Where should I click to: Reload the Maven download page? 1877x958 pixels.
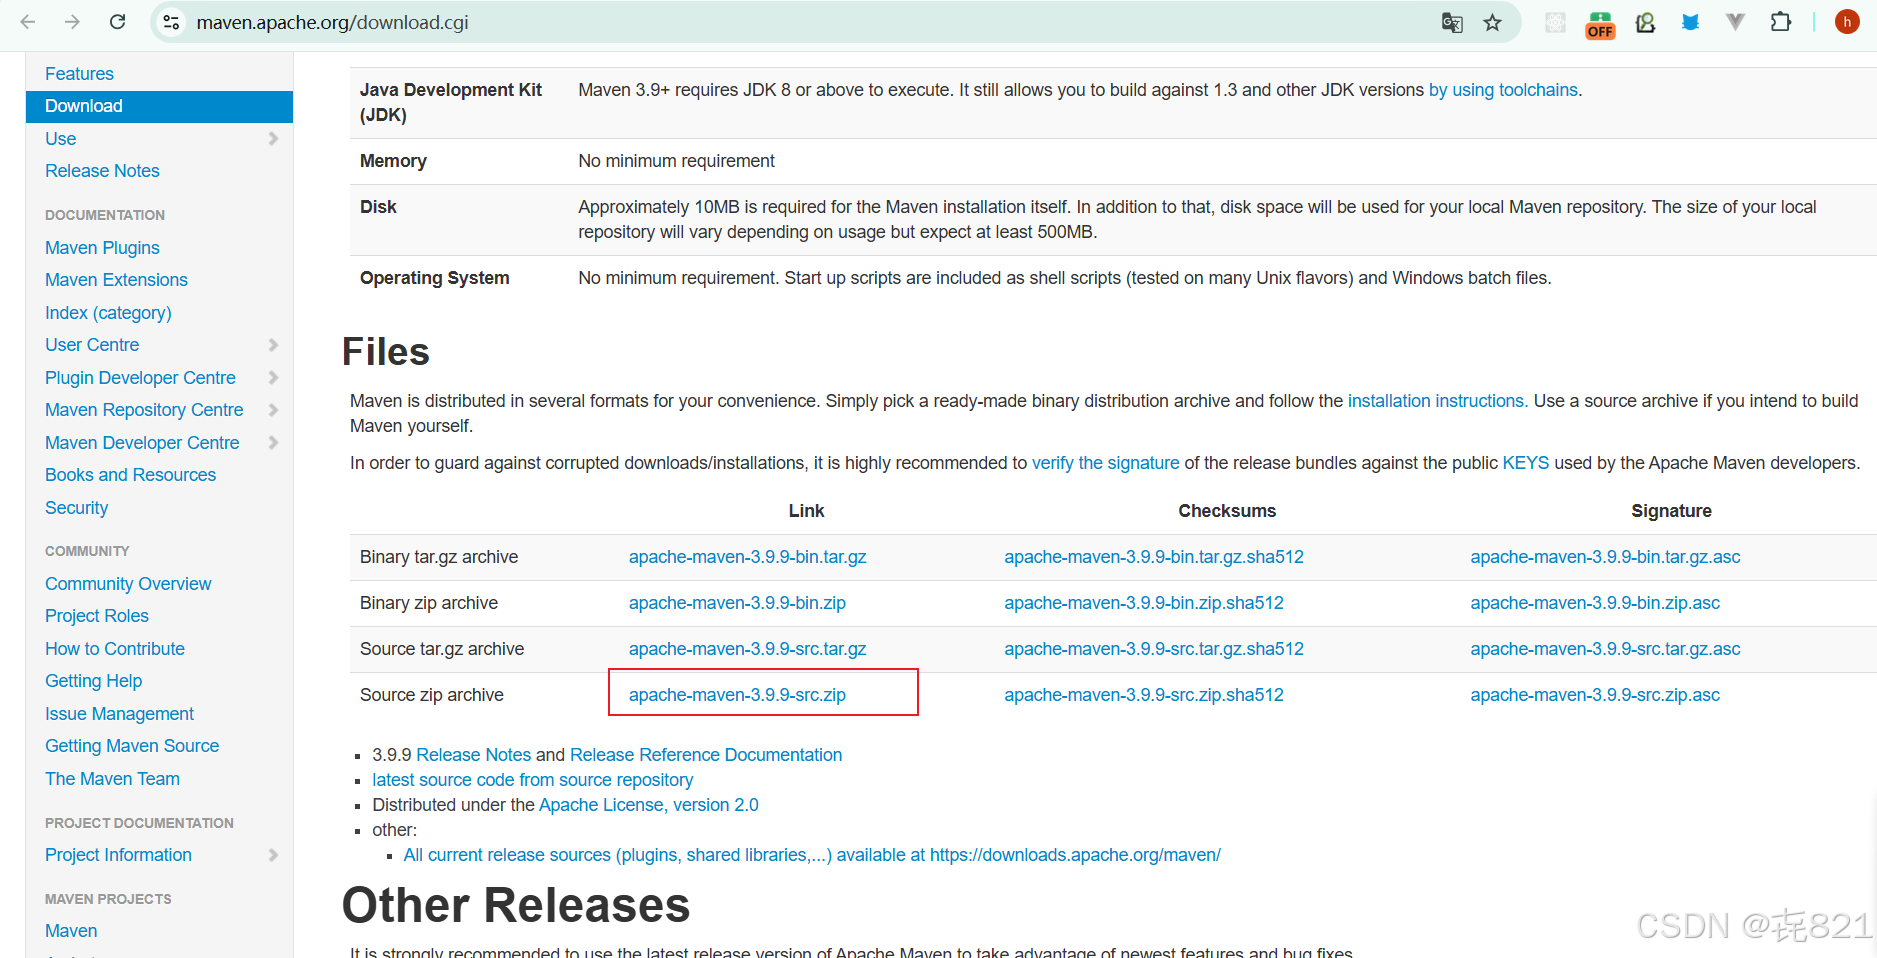pos(117,22)
